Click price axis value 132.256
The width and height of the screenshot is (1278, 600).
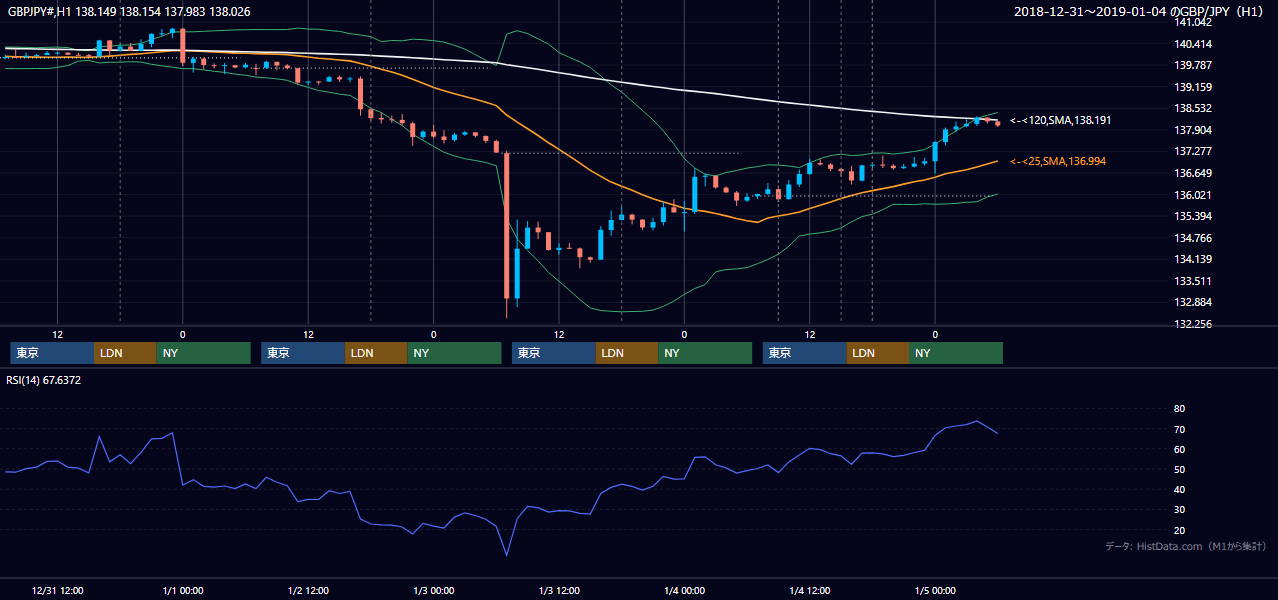[1194, 324]
